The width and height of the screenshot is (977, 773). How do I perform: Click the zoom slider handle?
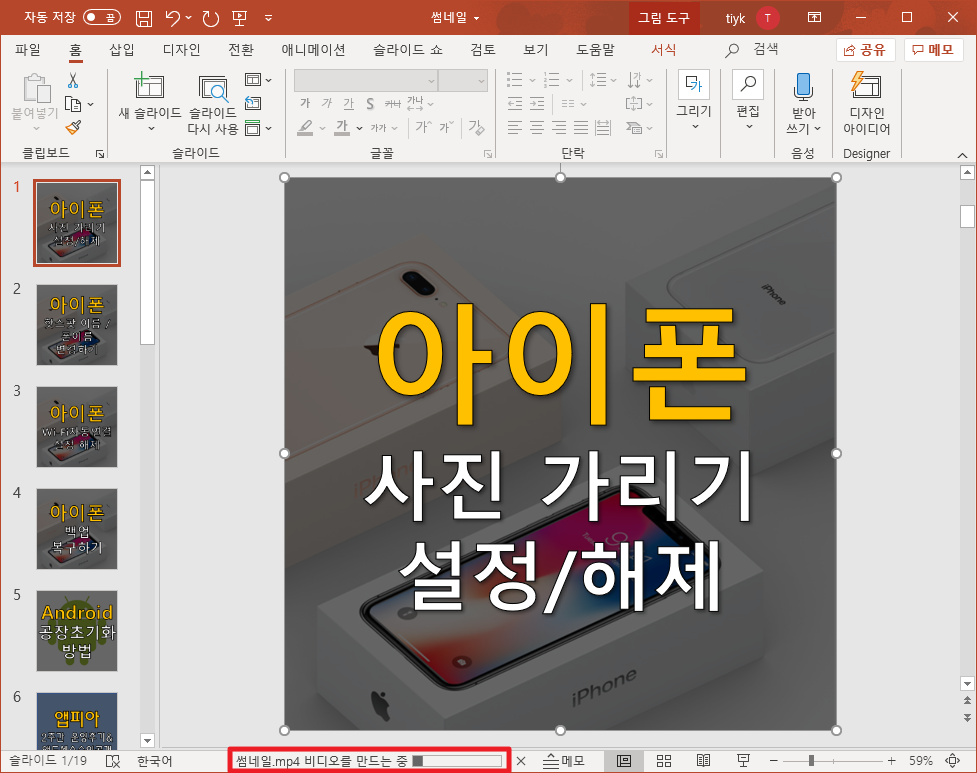click(x=811, y=761)
